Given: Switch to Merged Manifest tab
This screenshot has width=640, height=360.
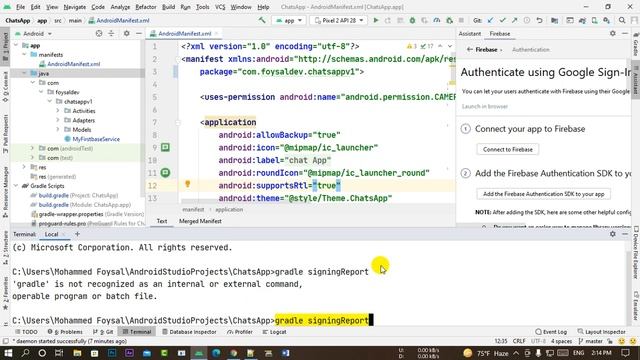Looking at the screenshot, I should [200, 221].
